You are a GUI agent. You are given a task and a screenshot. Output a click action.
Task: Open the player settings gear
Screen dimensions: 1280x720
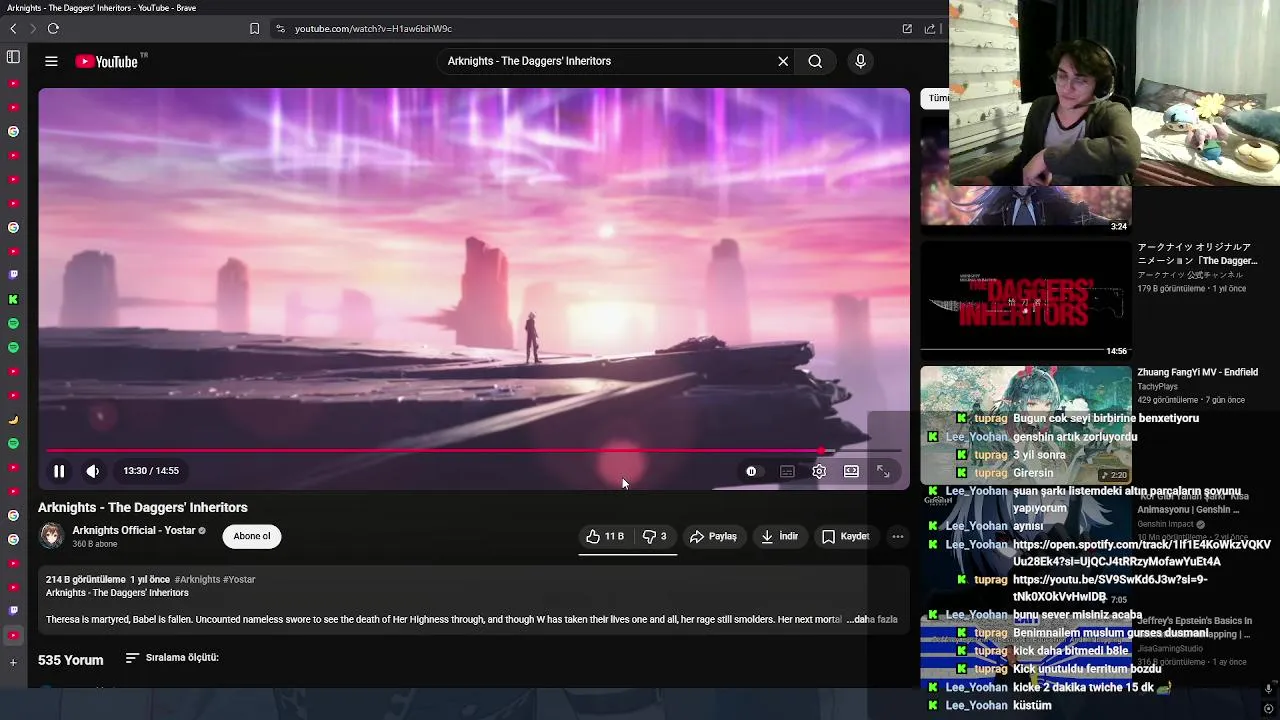[x=819, y=471]
